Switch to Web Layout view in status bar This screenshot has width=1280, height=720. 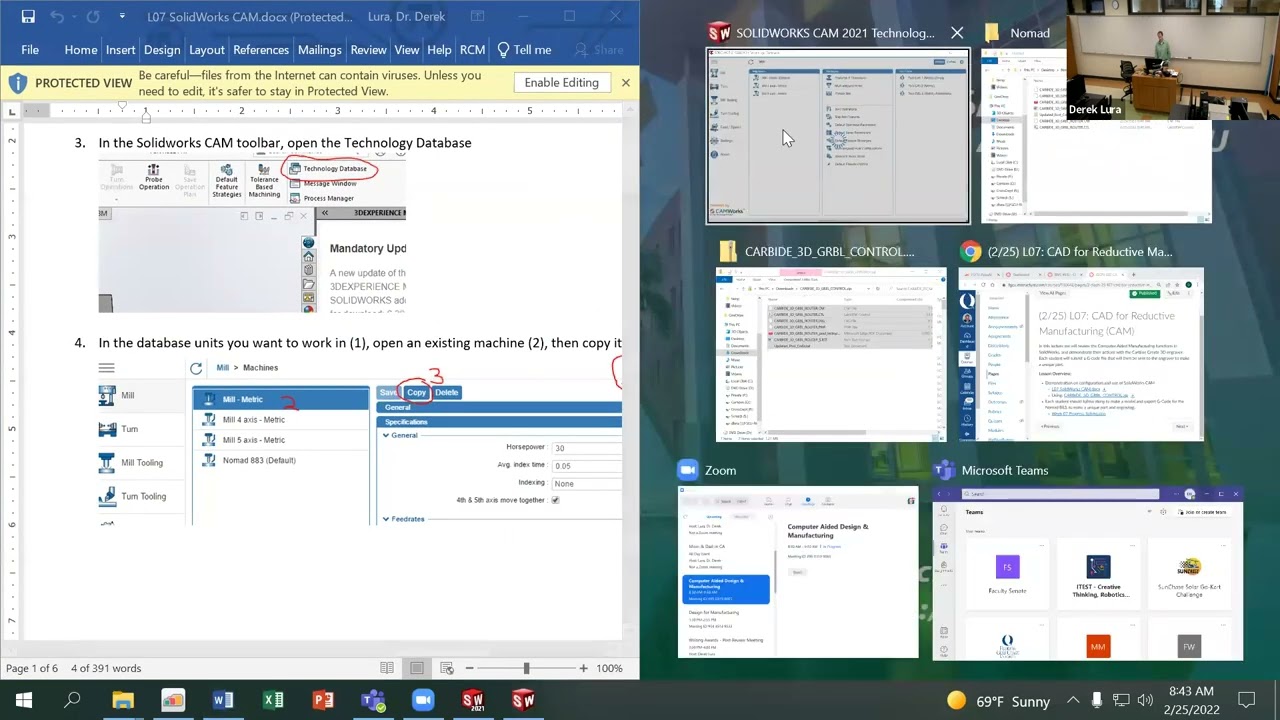(x=447, y=668)
